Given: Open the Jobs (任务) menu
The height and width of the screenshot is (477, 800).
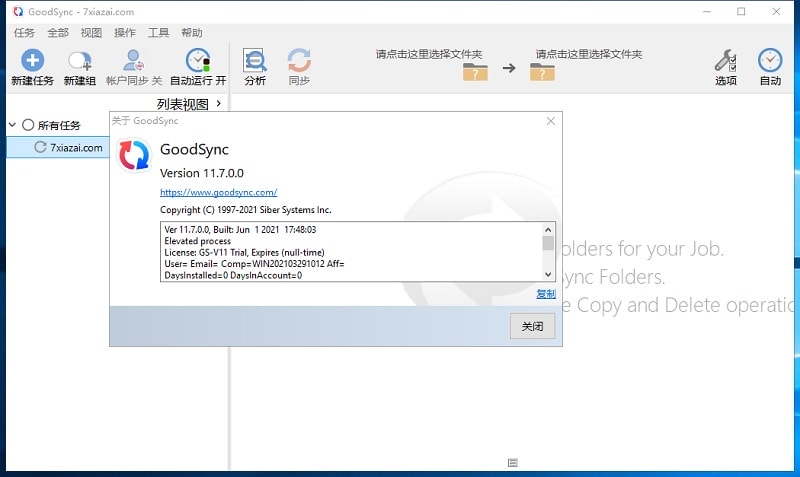Looking at the screenshot, I should coord(24,32).
